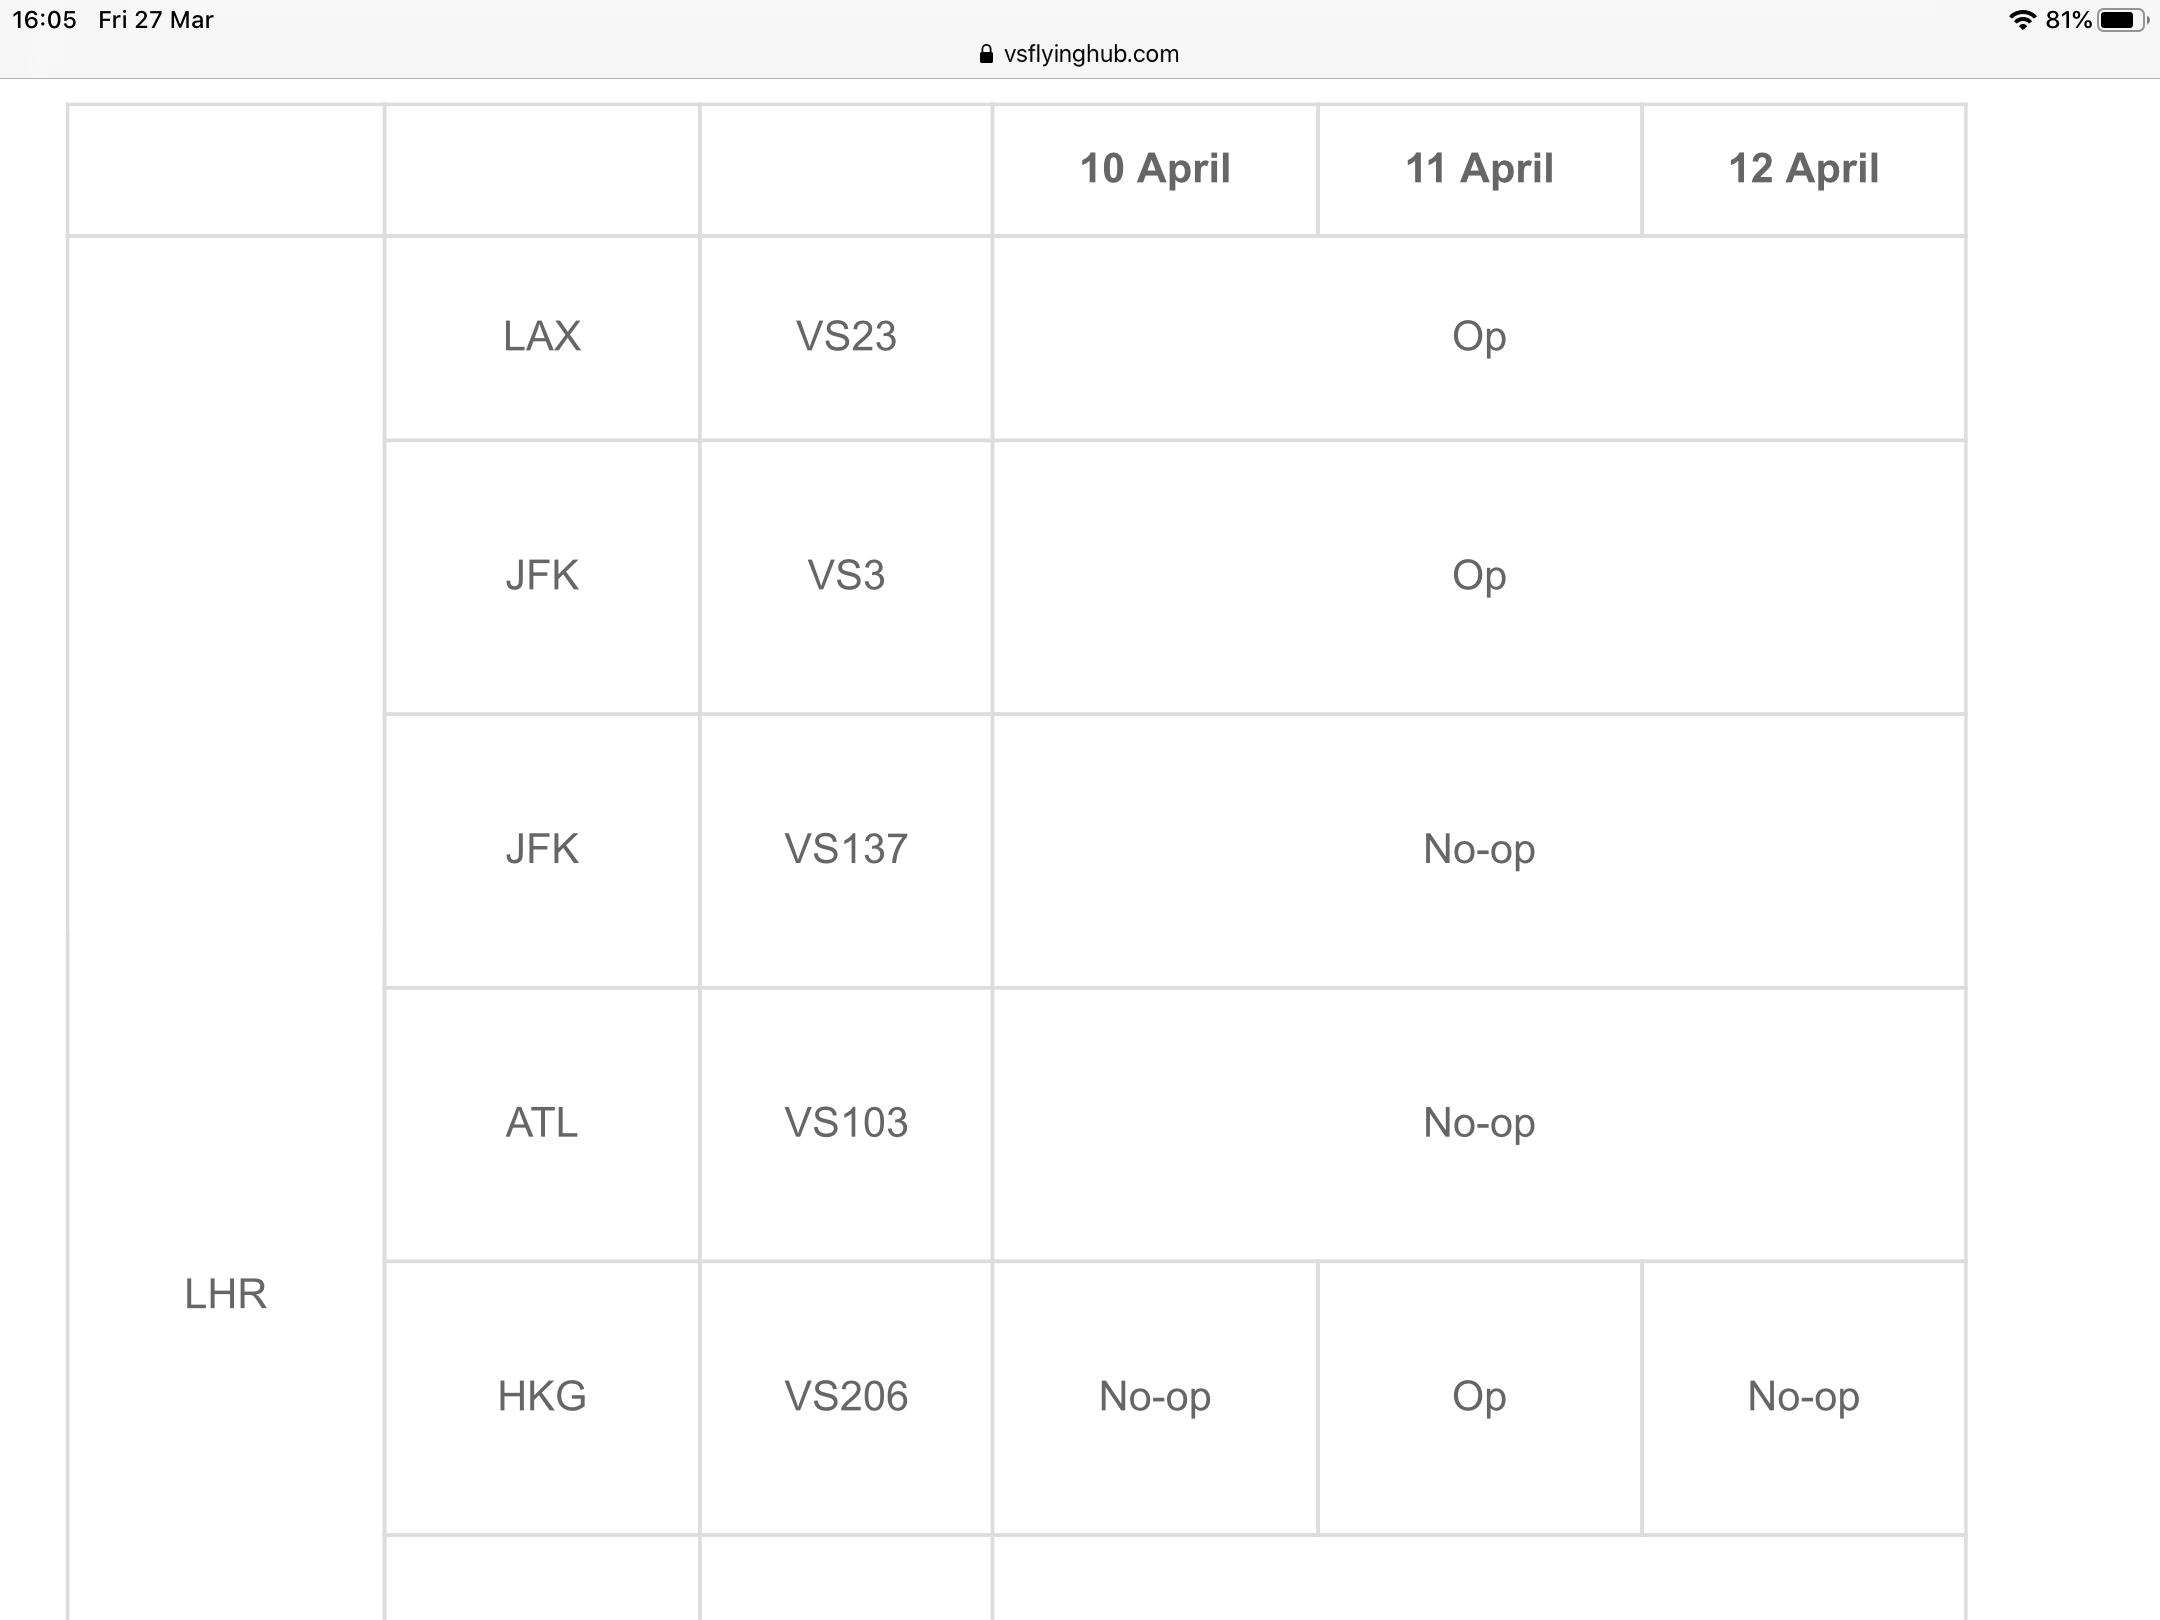Screen dimensions: 2160x1620
Task: Tap the VS137 flight number cell
Action: pos(846,850)
